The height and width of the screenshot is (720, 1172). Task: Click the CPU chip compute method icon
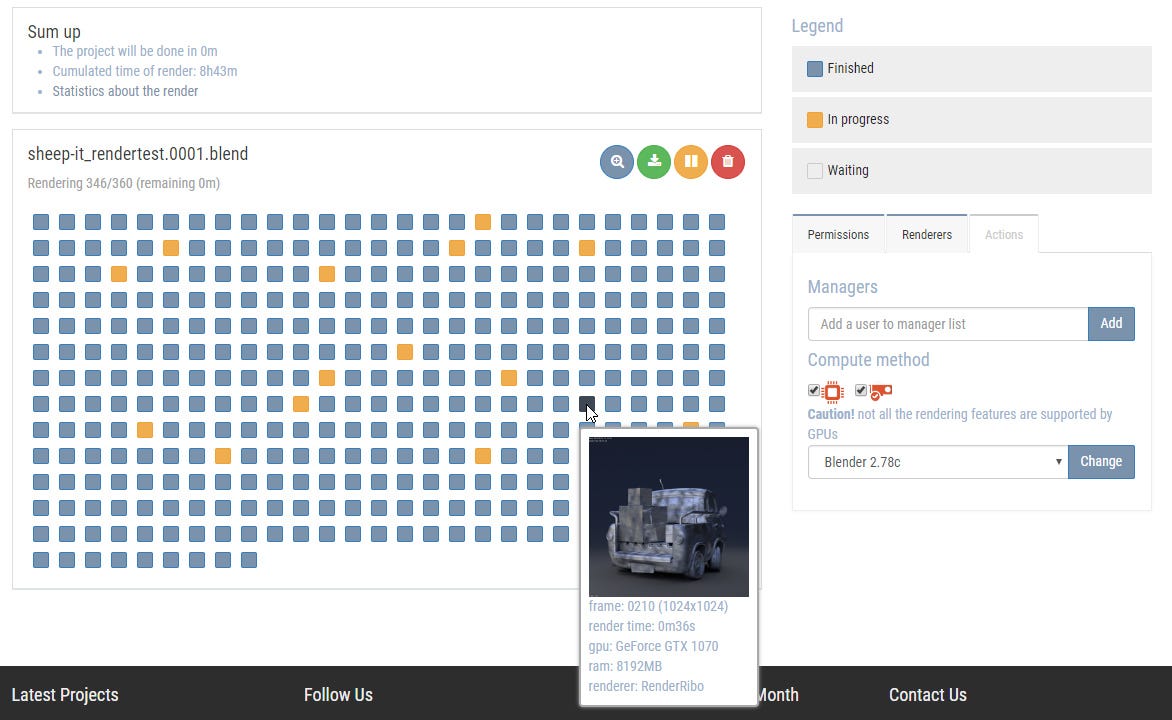[x=833, y=391]
